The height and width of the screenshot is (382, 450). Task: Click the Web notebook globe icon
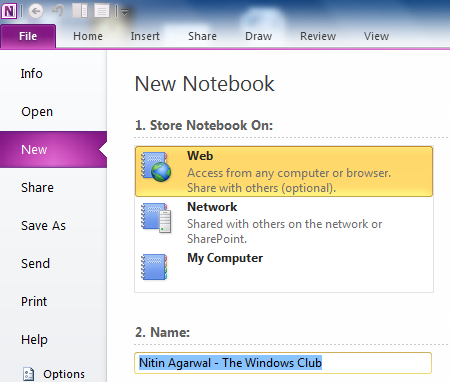156,167
